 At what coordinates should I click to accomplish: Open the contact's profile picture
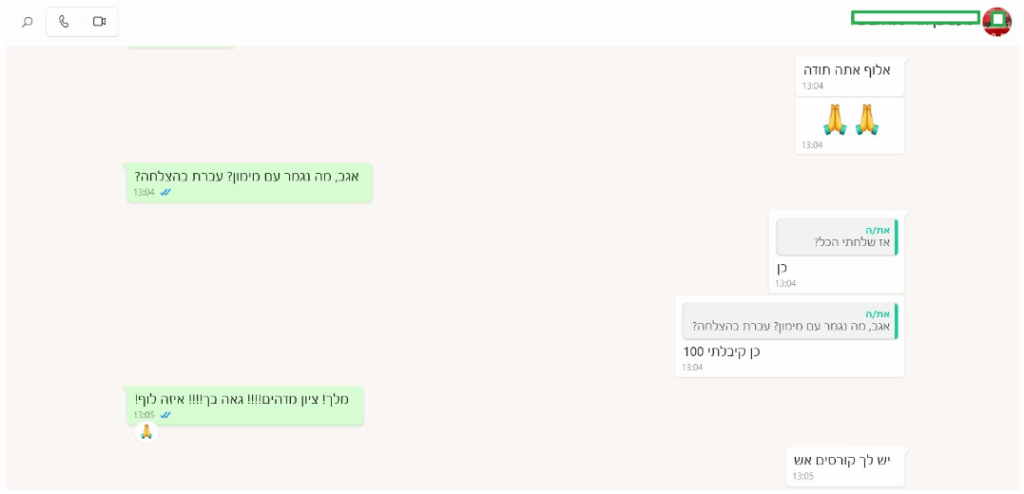(997, 22)
